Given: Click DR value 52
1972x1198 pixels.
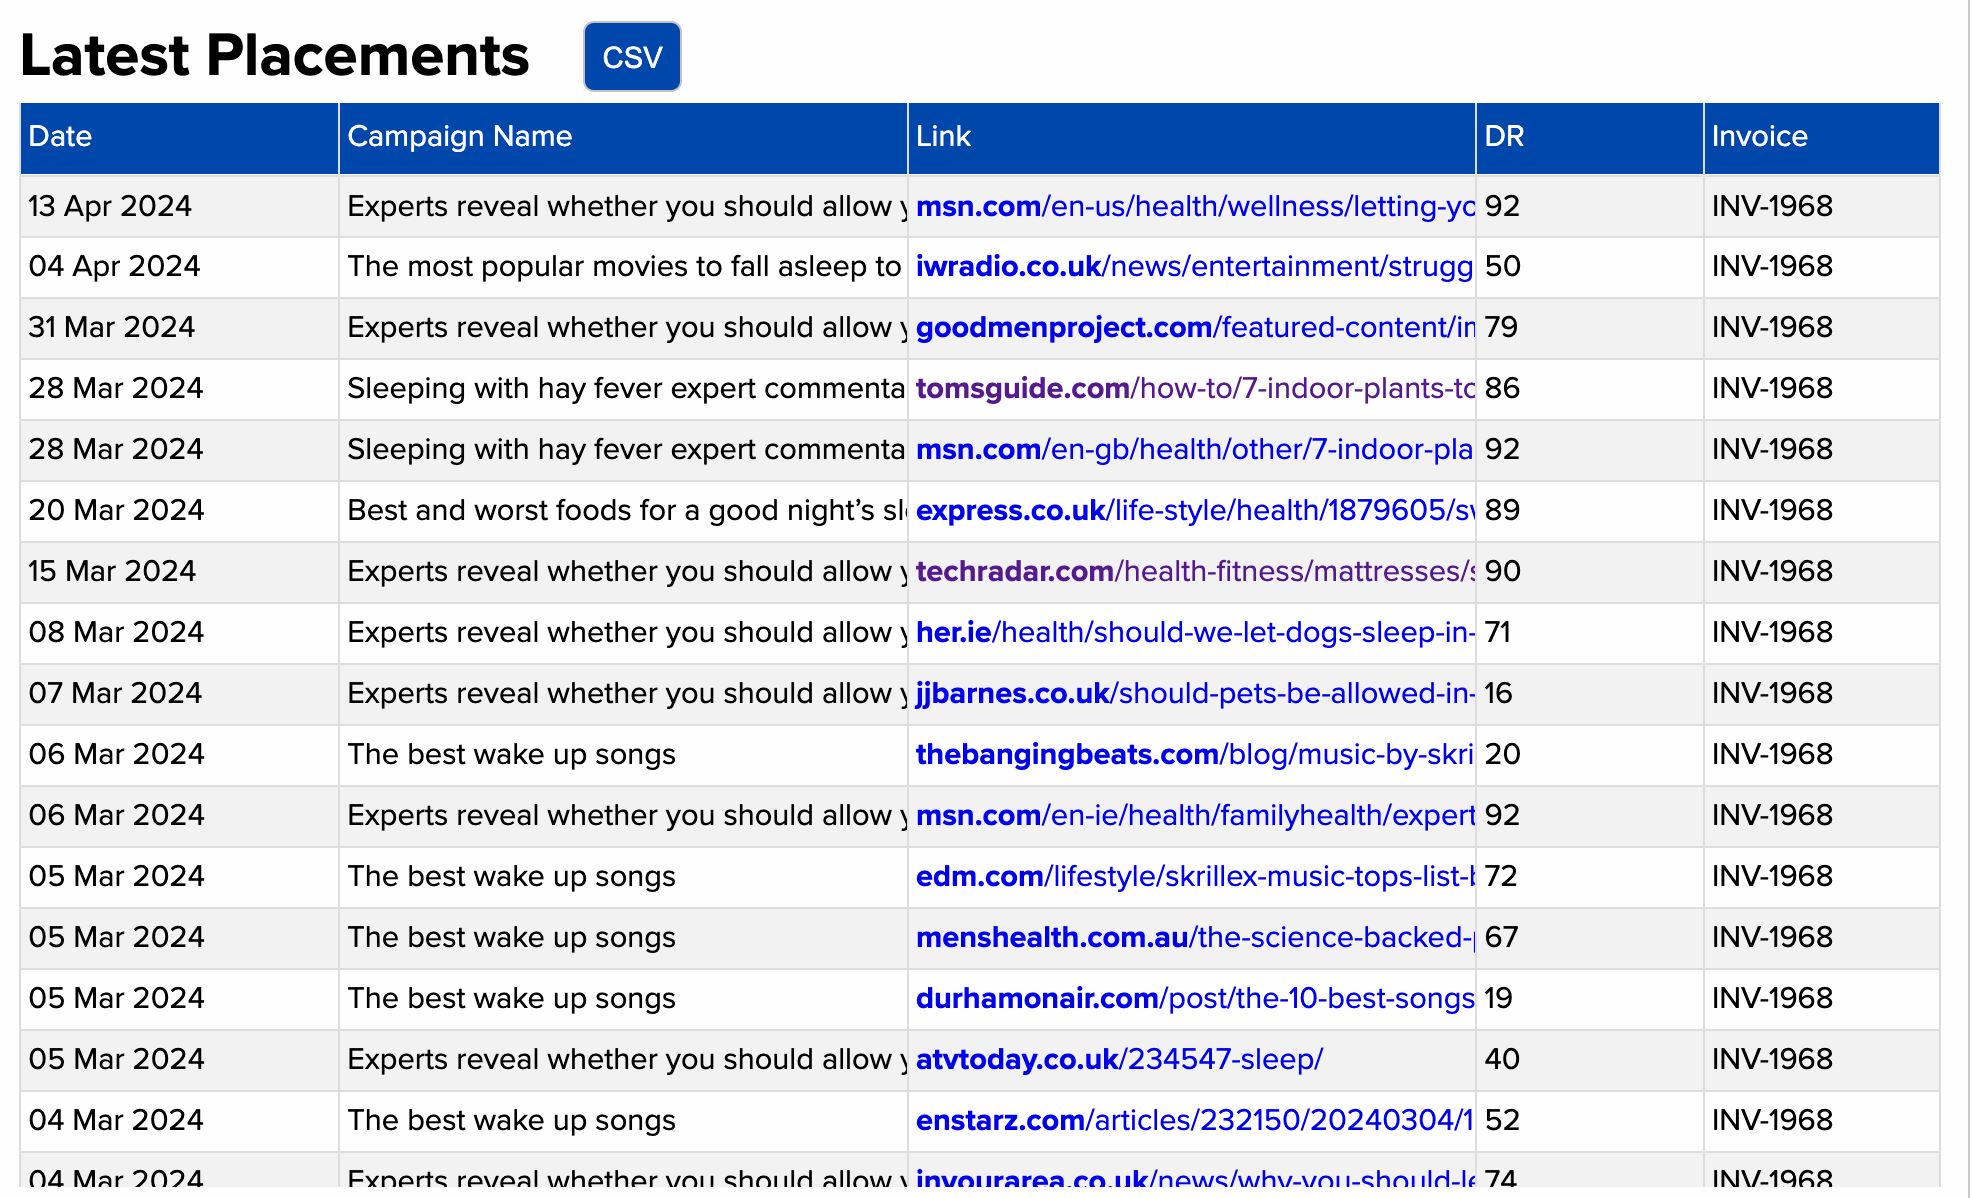Looking at the screenshot, I should coord(1502,1120).
